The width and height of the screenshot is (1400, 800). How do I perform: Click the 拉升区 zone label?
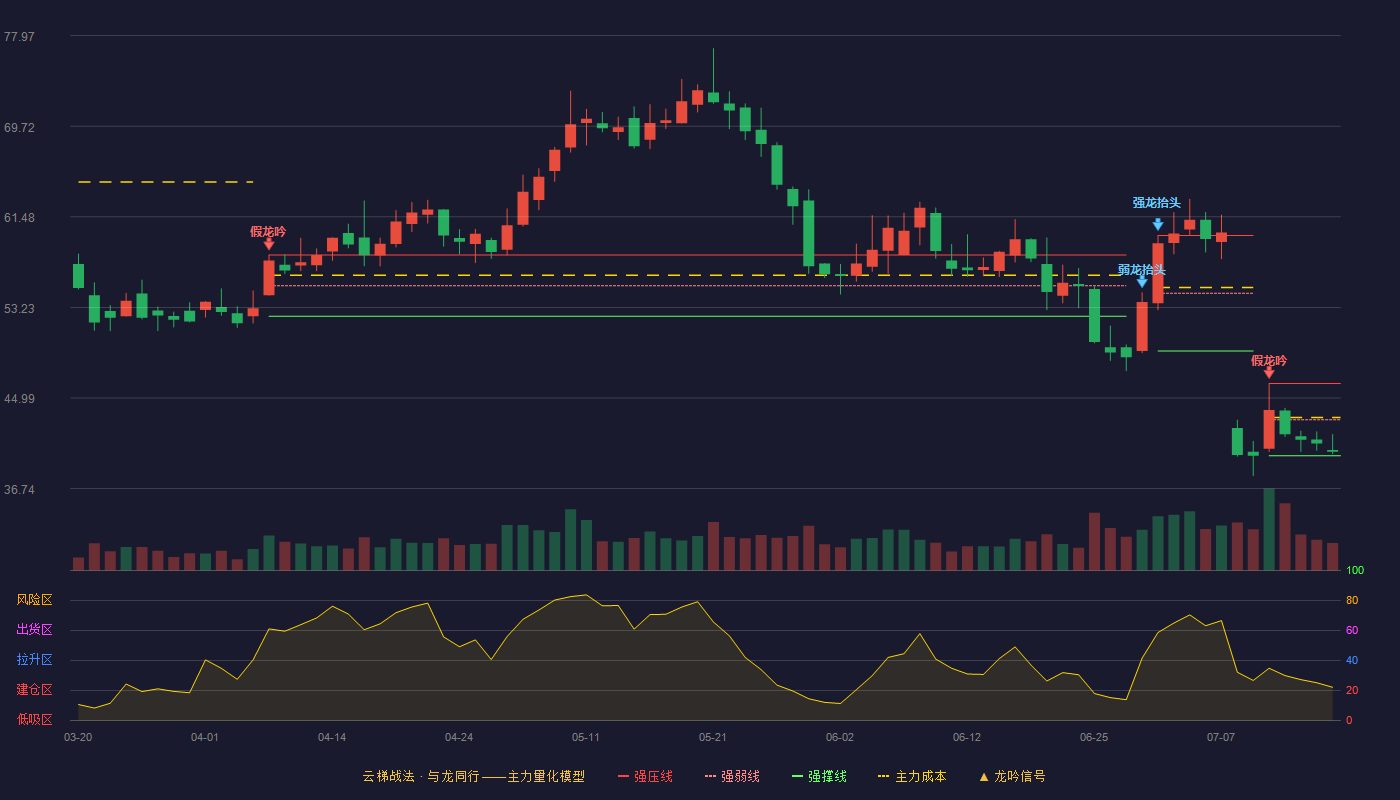[34, 660]
